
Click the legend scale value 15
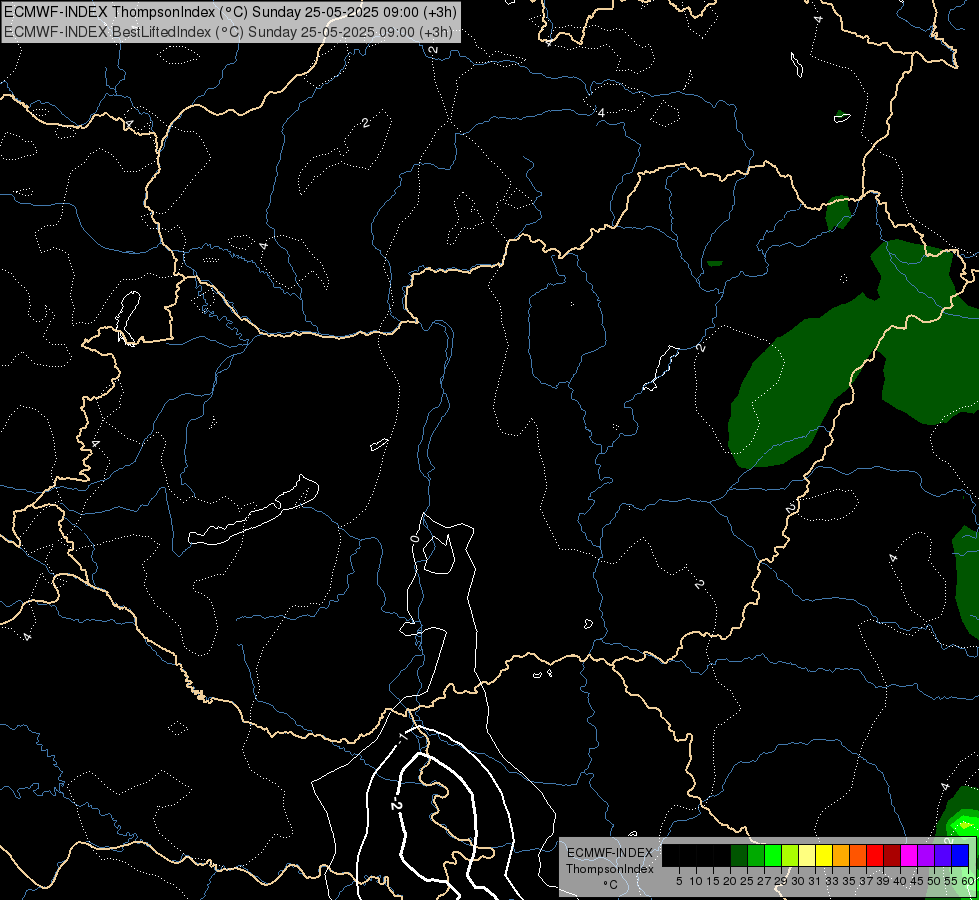713,881
